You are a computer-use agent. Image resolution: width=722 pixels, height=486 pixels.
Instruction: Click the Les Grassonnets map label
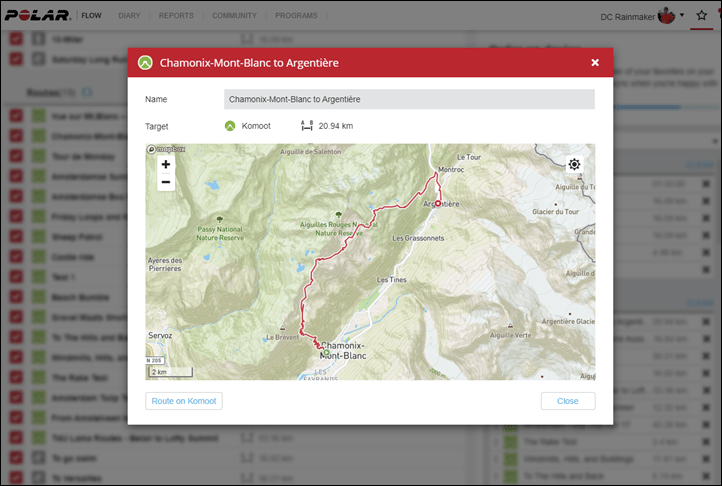click(418, 238)
